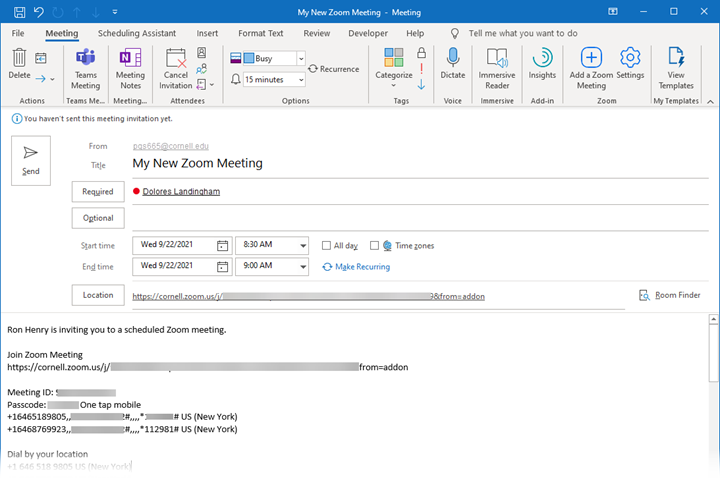Click the Check Names icon
Viewport: 720px width, 479px height.
tap(201, 69)
